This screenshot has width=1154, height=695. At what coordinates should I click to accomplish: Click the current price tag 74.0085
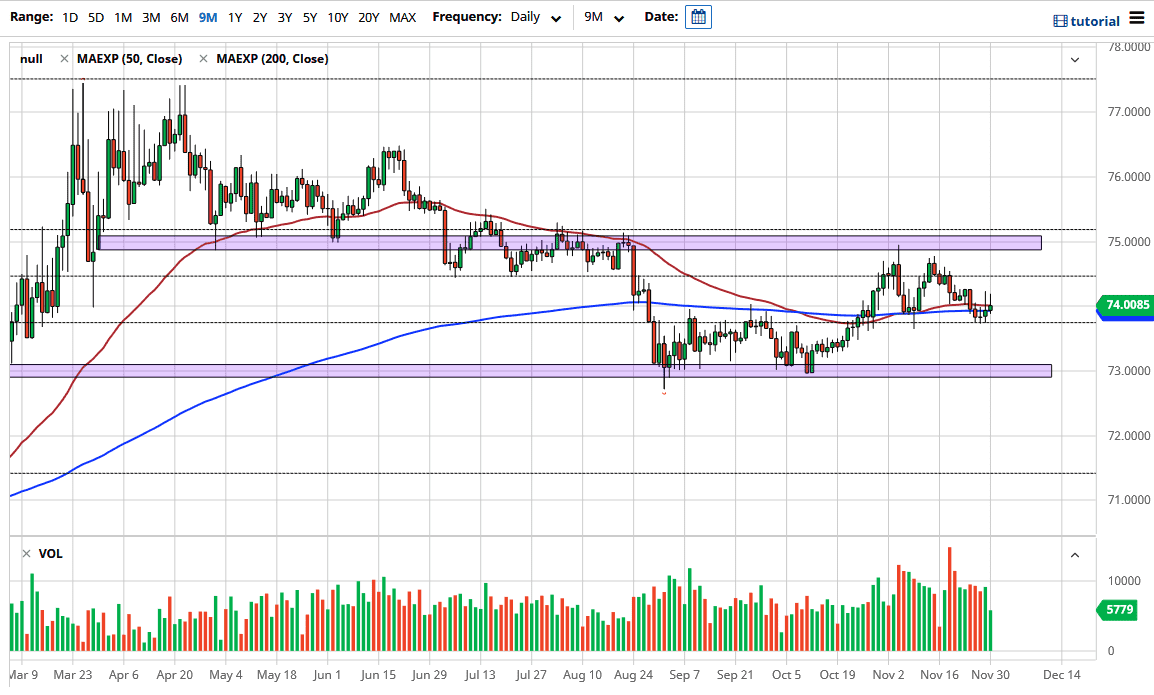click(x=1126, y=305)
